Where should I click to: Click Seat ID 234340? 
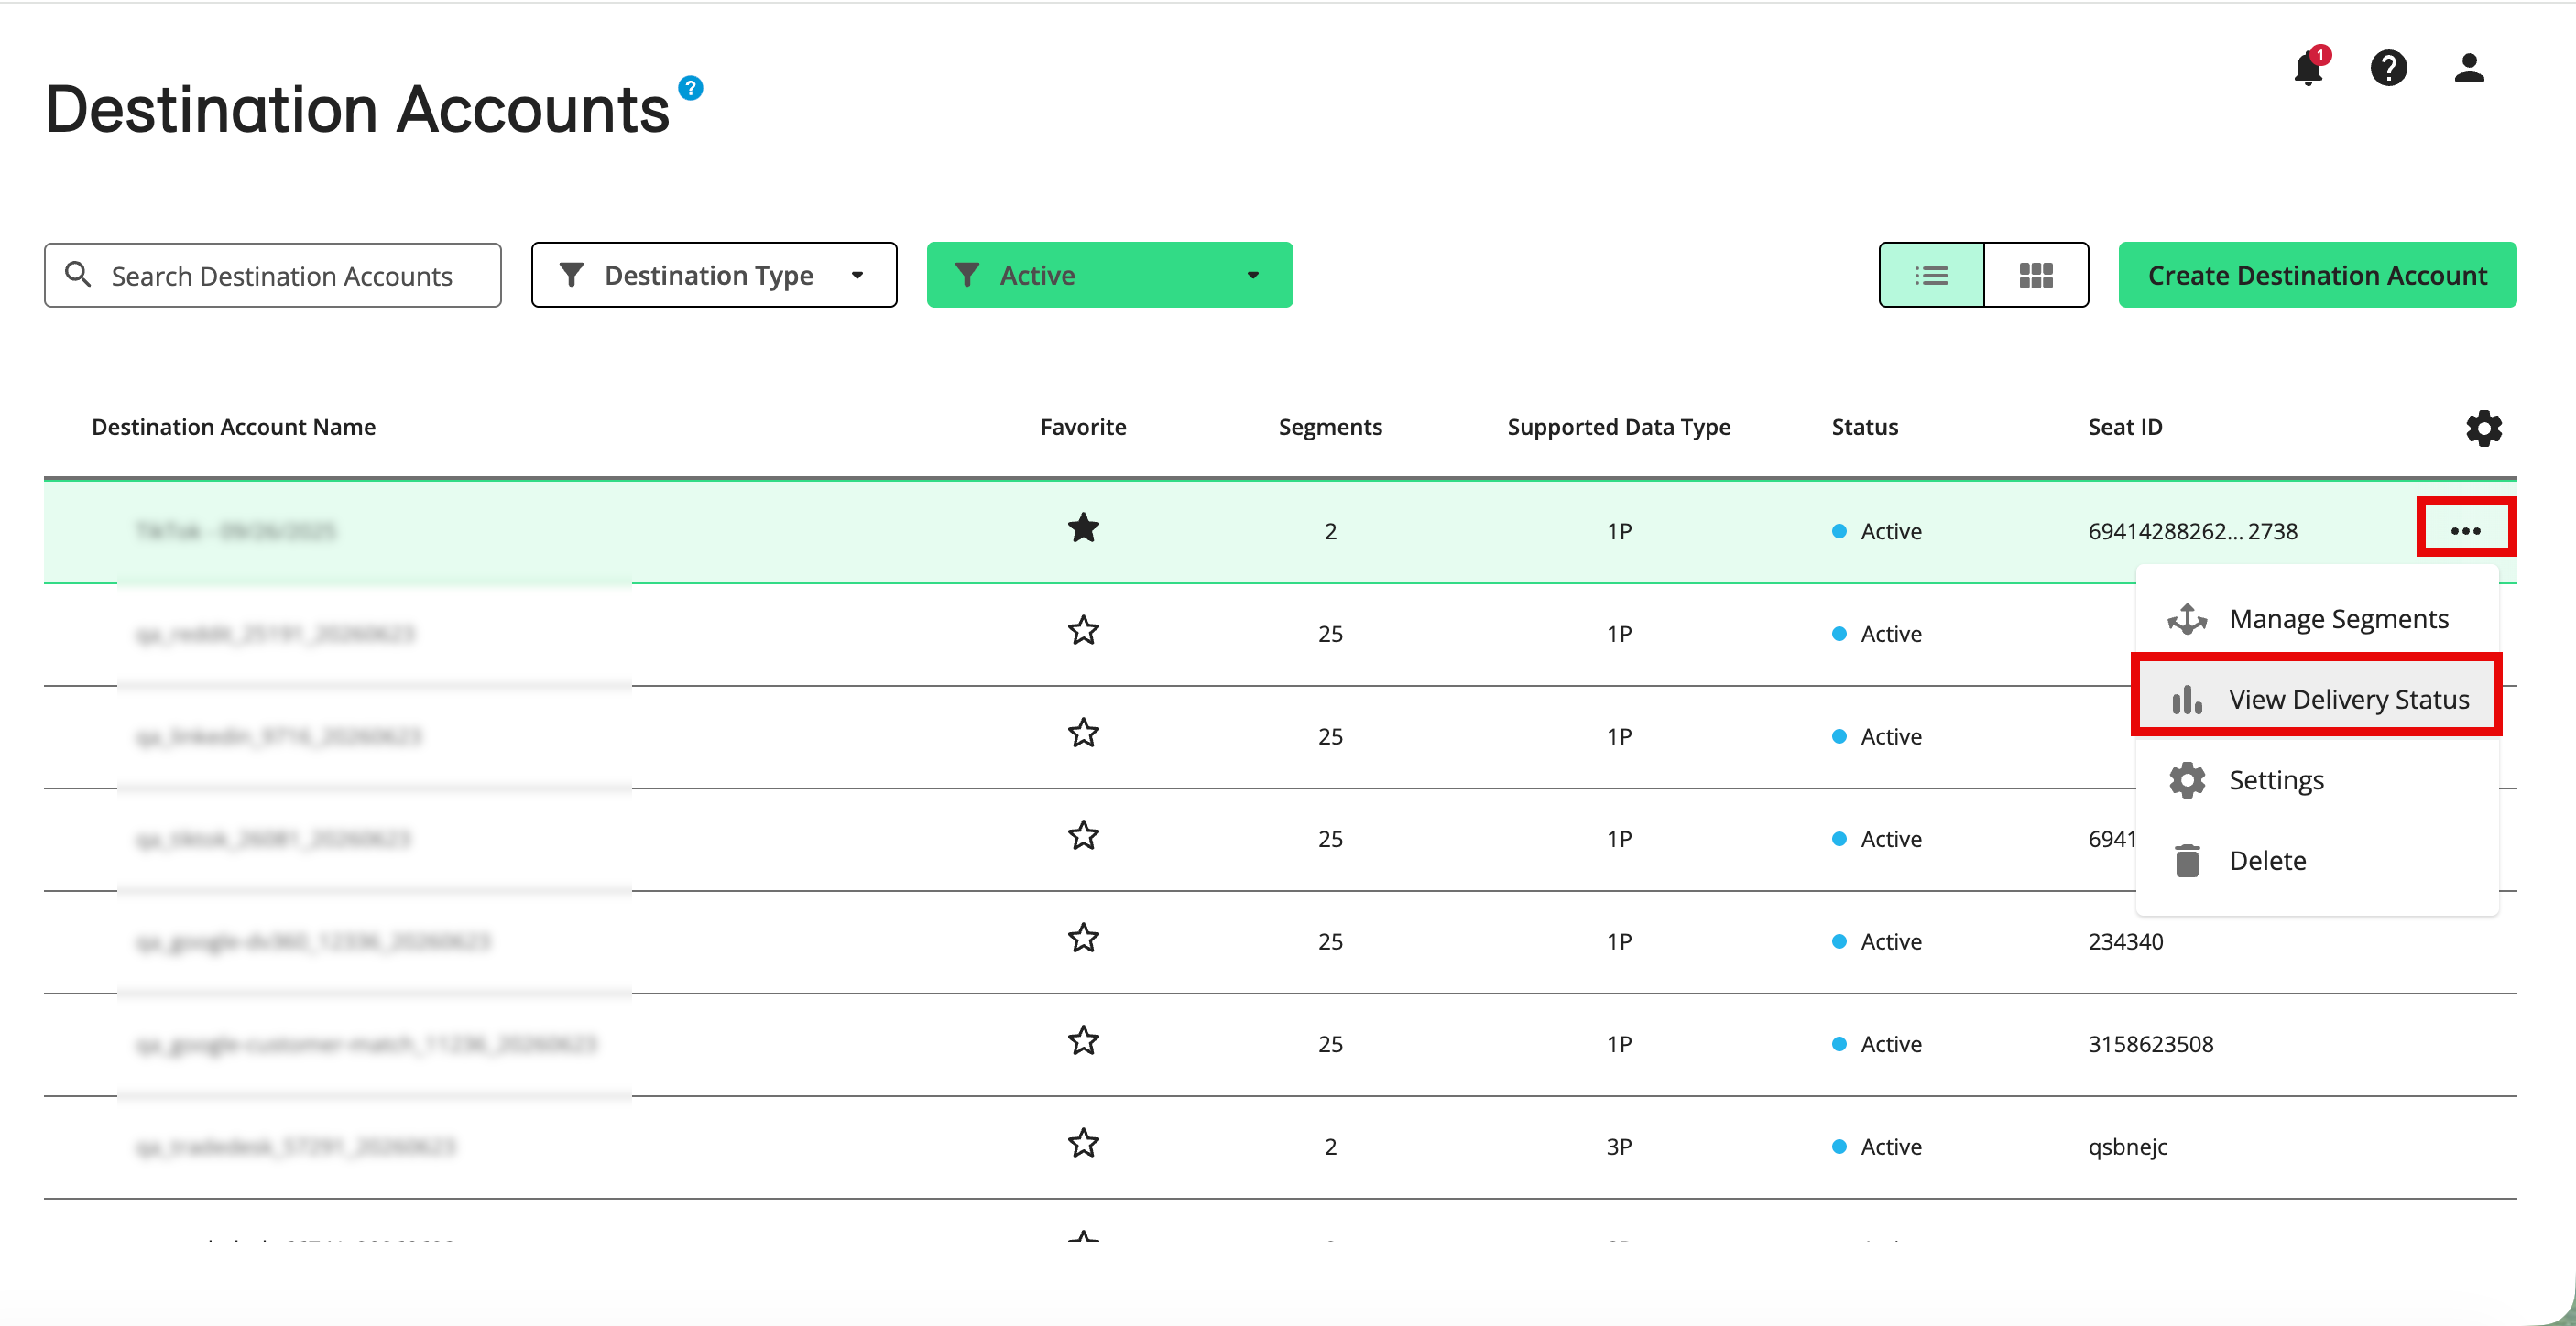[2125, 941]
